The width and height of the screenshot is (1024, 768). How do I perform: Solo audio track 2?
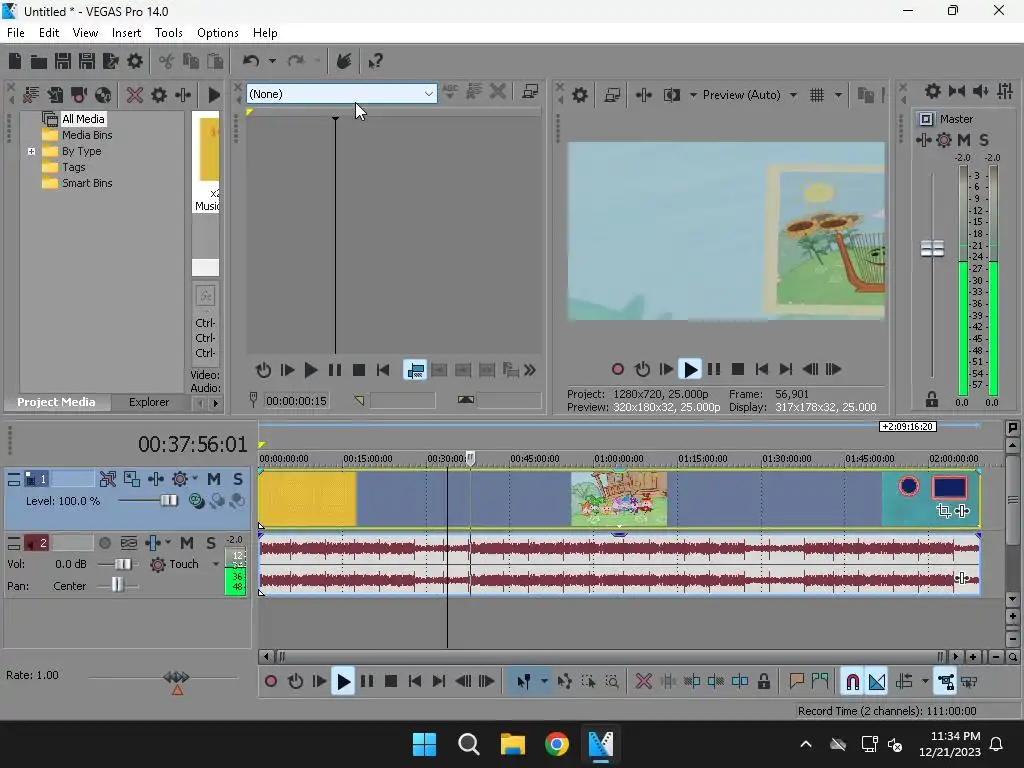pos(211,543)
